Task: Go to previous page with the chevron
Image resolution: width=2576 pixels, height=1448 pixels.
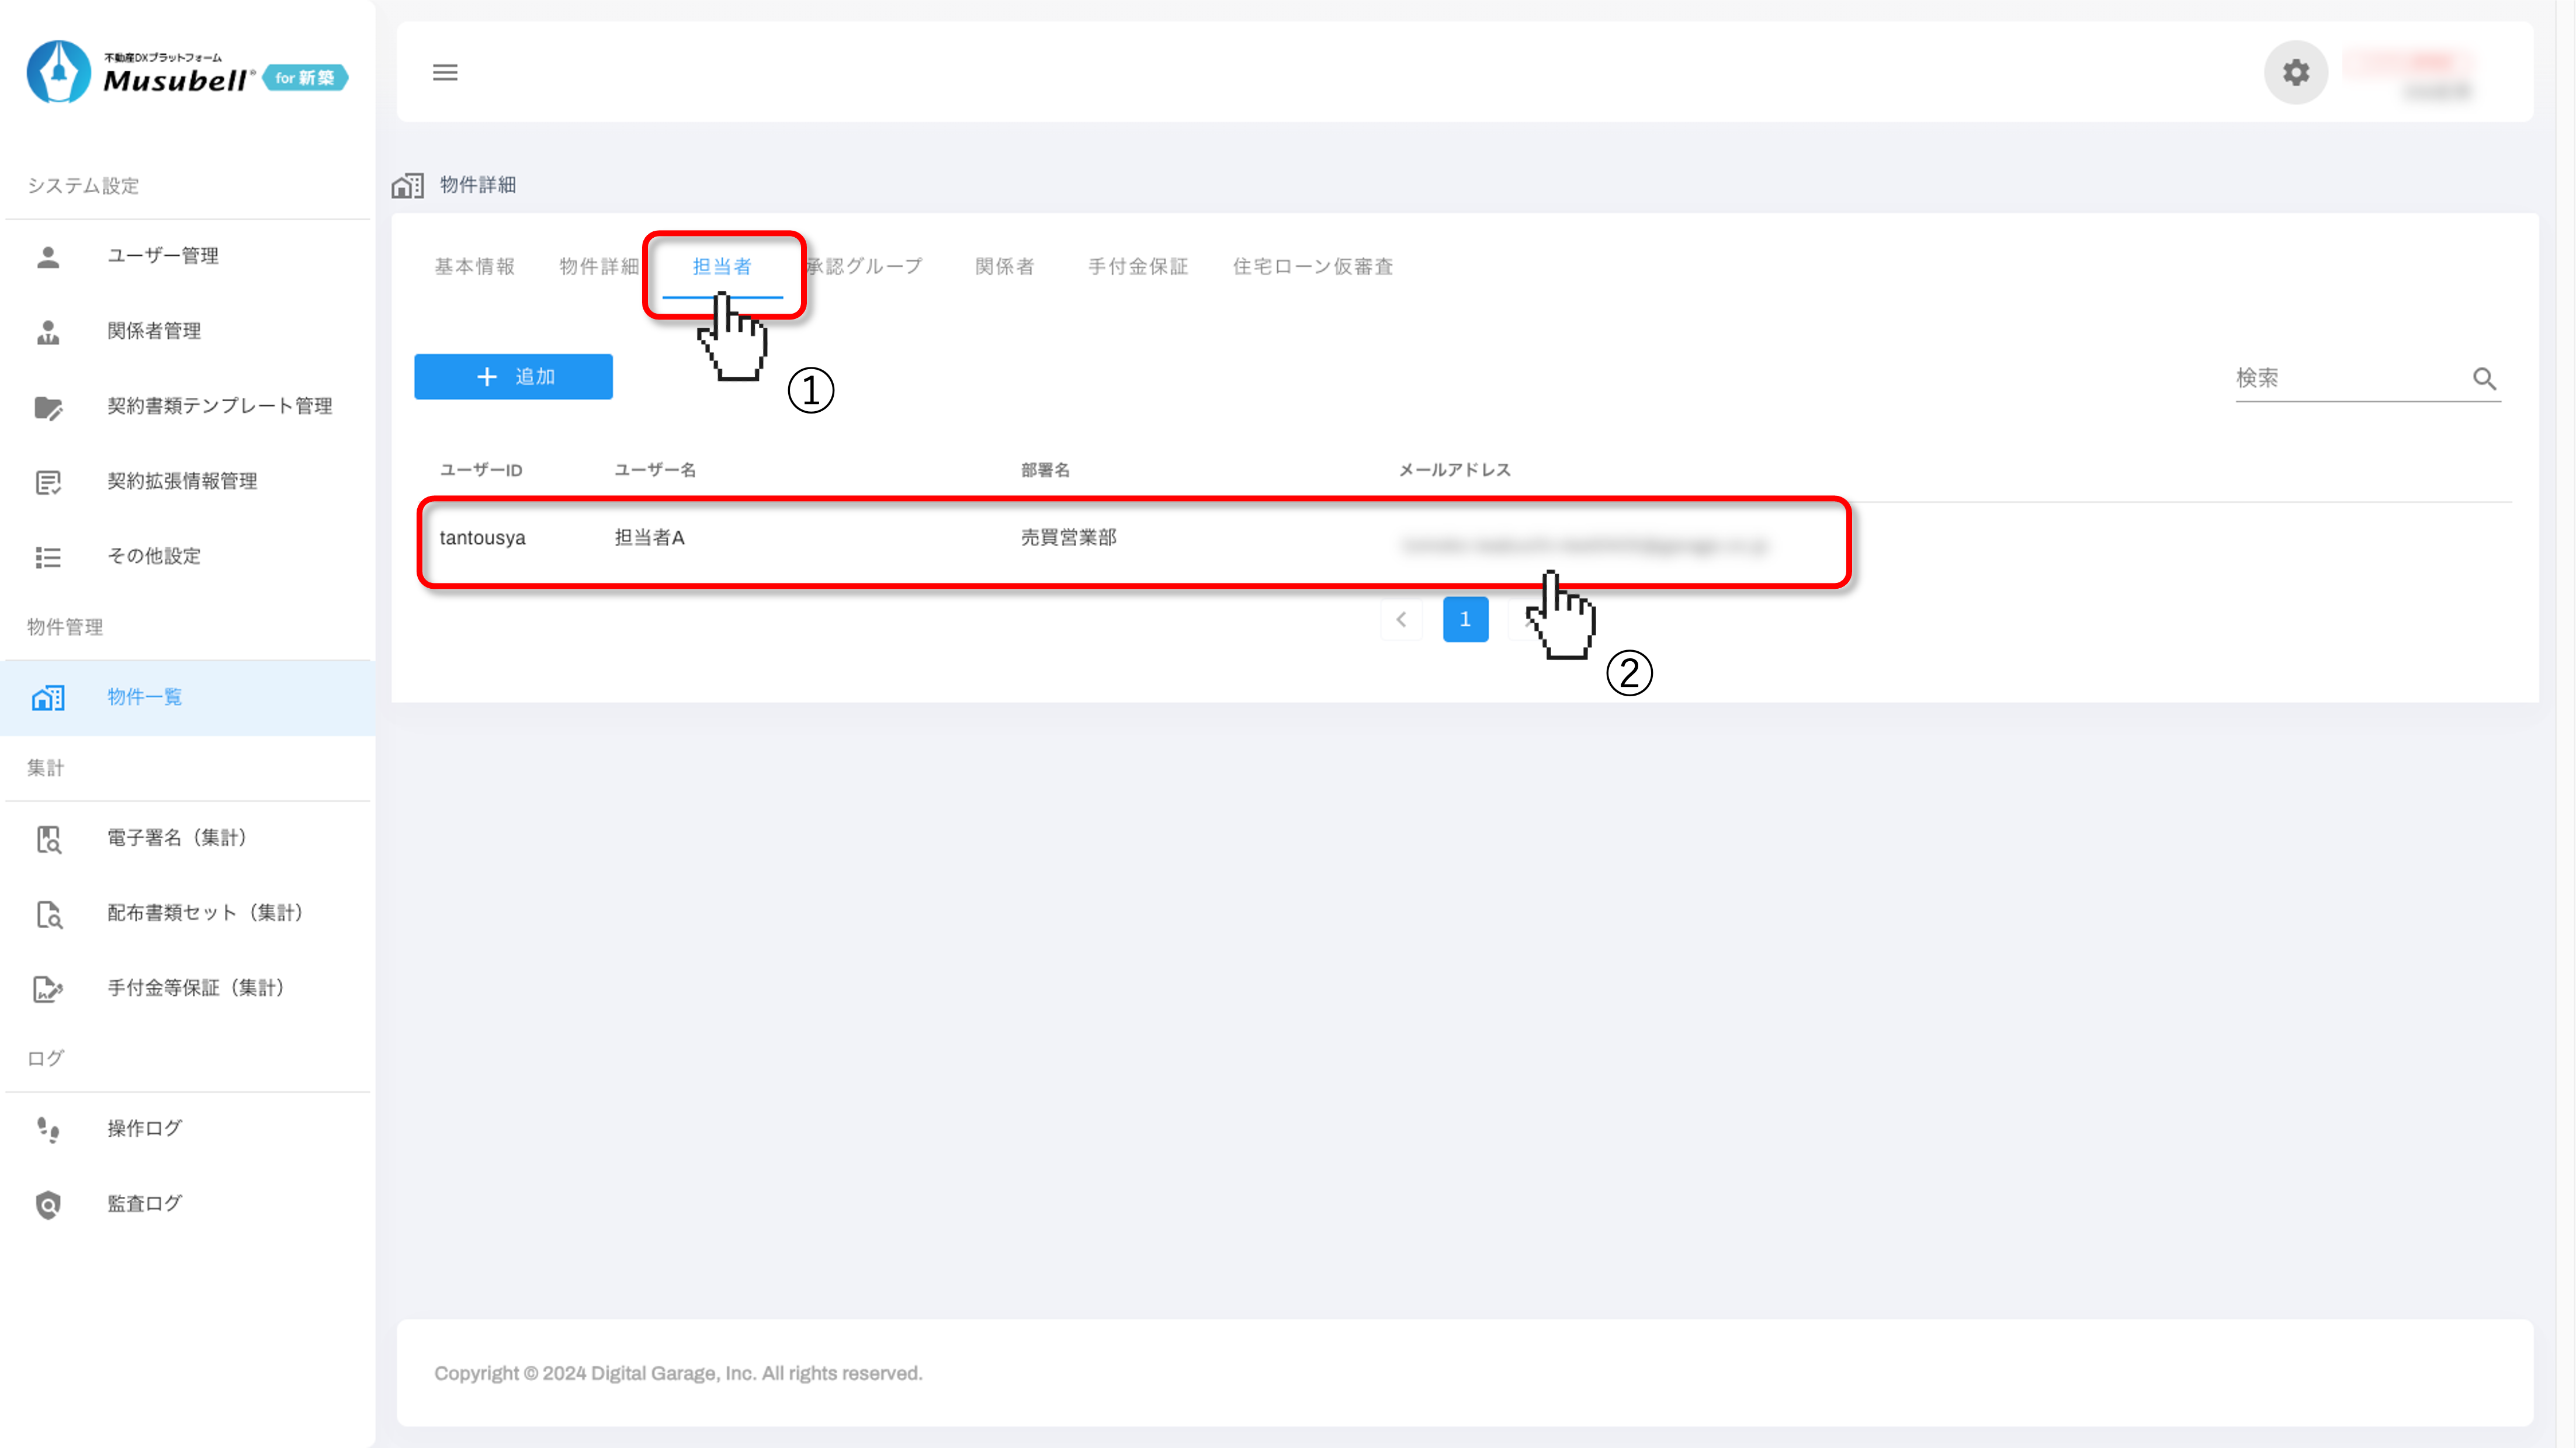Action: 1401,619
